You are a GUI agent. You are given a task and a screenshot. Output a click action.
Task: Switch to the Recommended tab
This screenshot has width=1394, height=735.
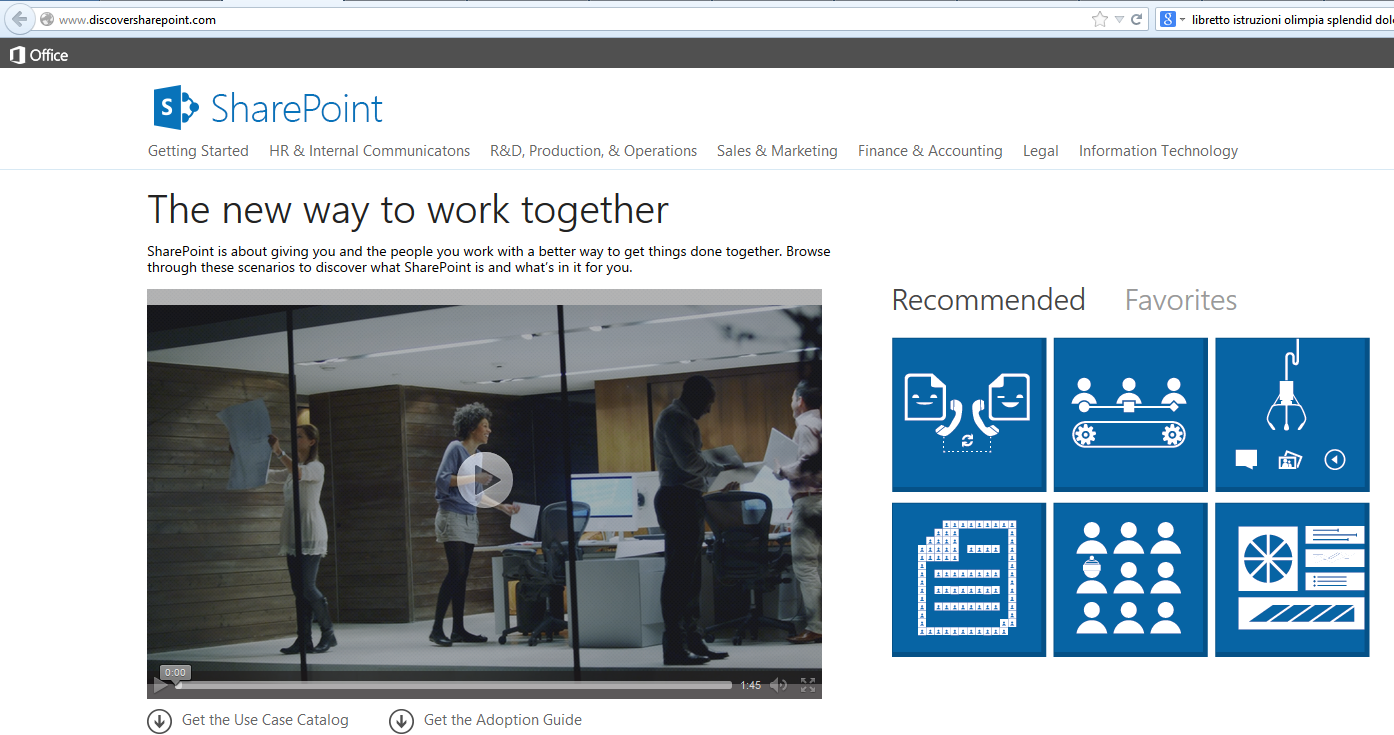[x=988, y=300]
